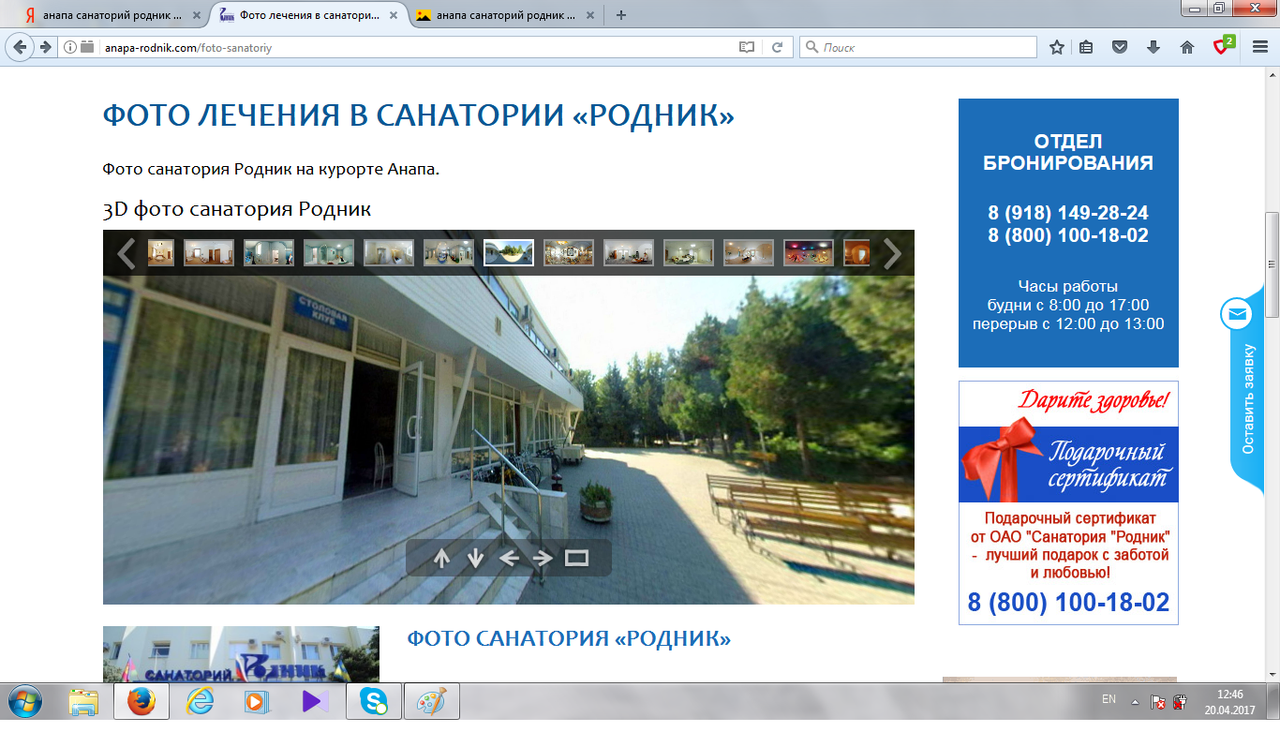Viewport: 1280px width, 750px height.
Task: Reload the current page
Action: [x=778, y=46]
